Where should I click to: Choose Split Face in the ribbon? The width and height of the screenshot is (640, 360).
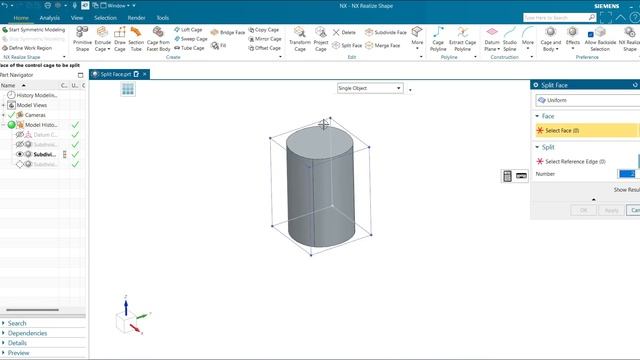[x=347, y=45]
